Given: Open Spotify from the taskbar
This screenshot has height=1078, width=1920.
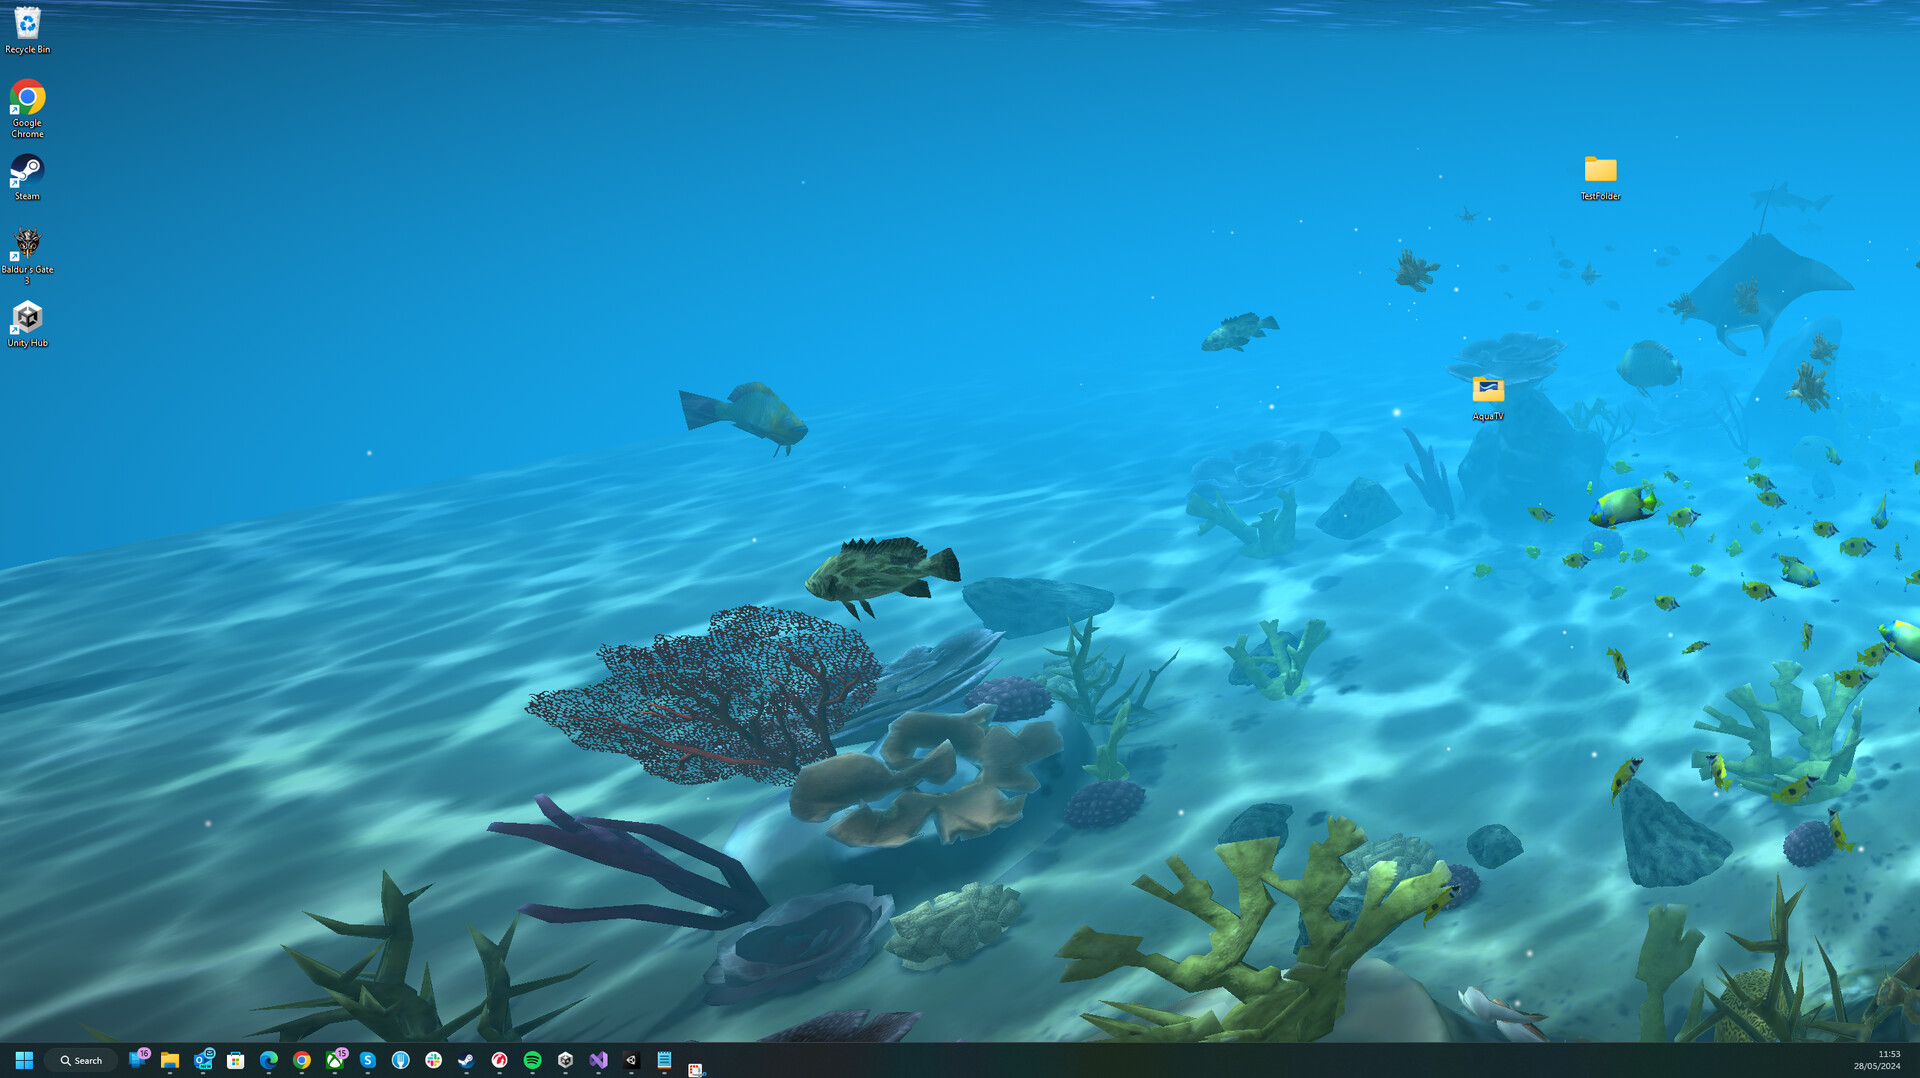Looking at the screenshot, I should (533, 1060).
